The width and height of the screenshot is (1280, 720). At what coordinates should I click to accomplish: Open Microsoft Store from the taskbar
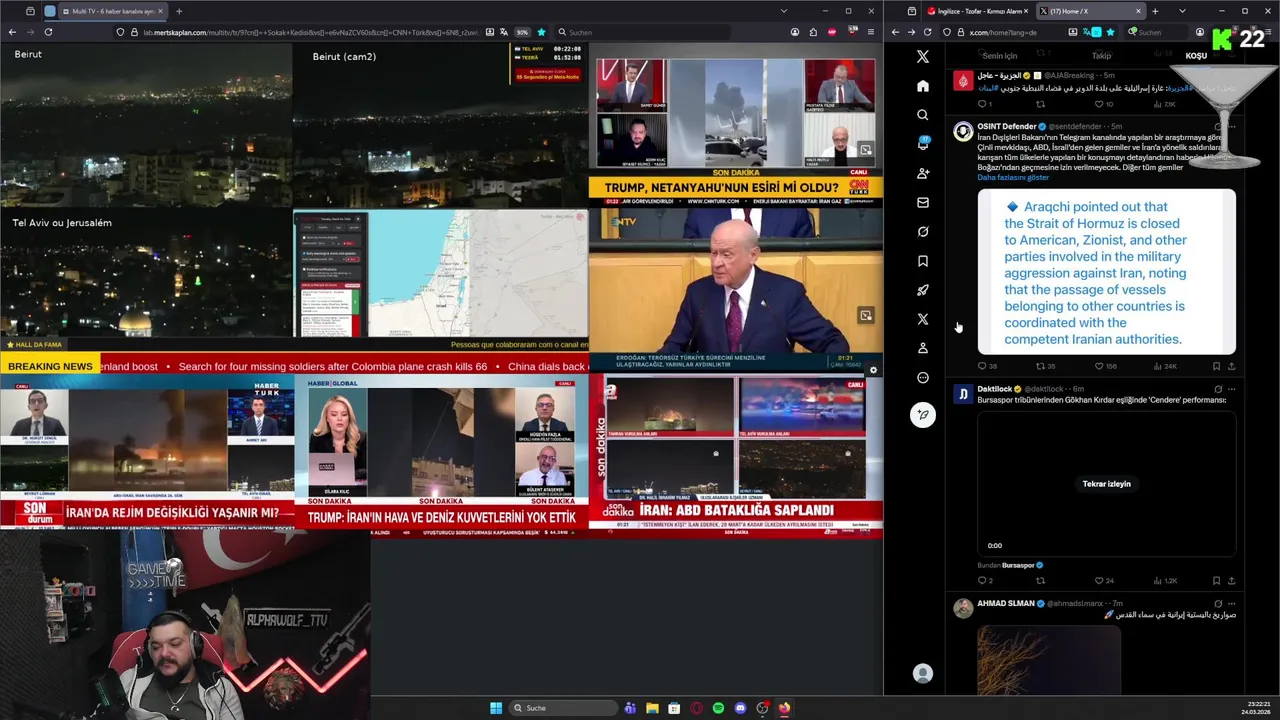674,708
